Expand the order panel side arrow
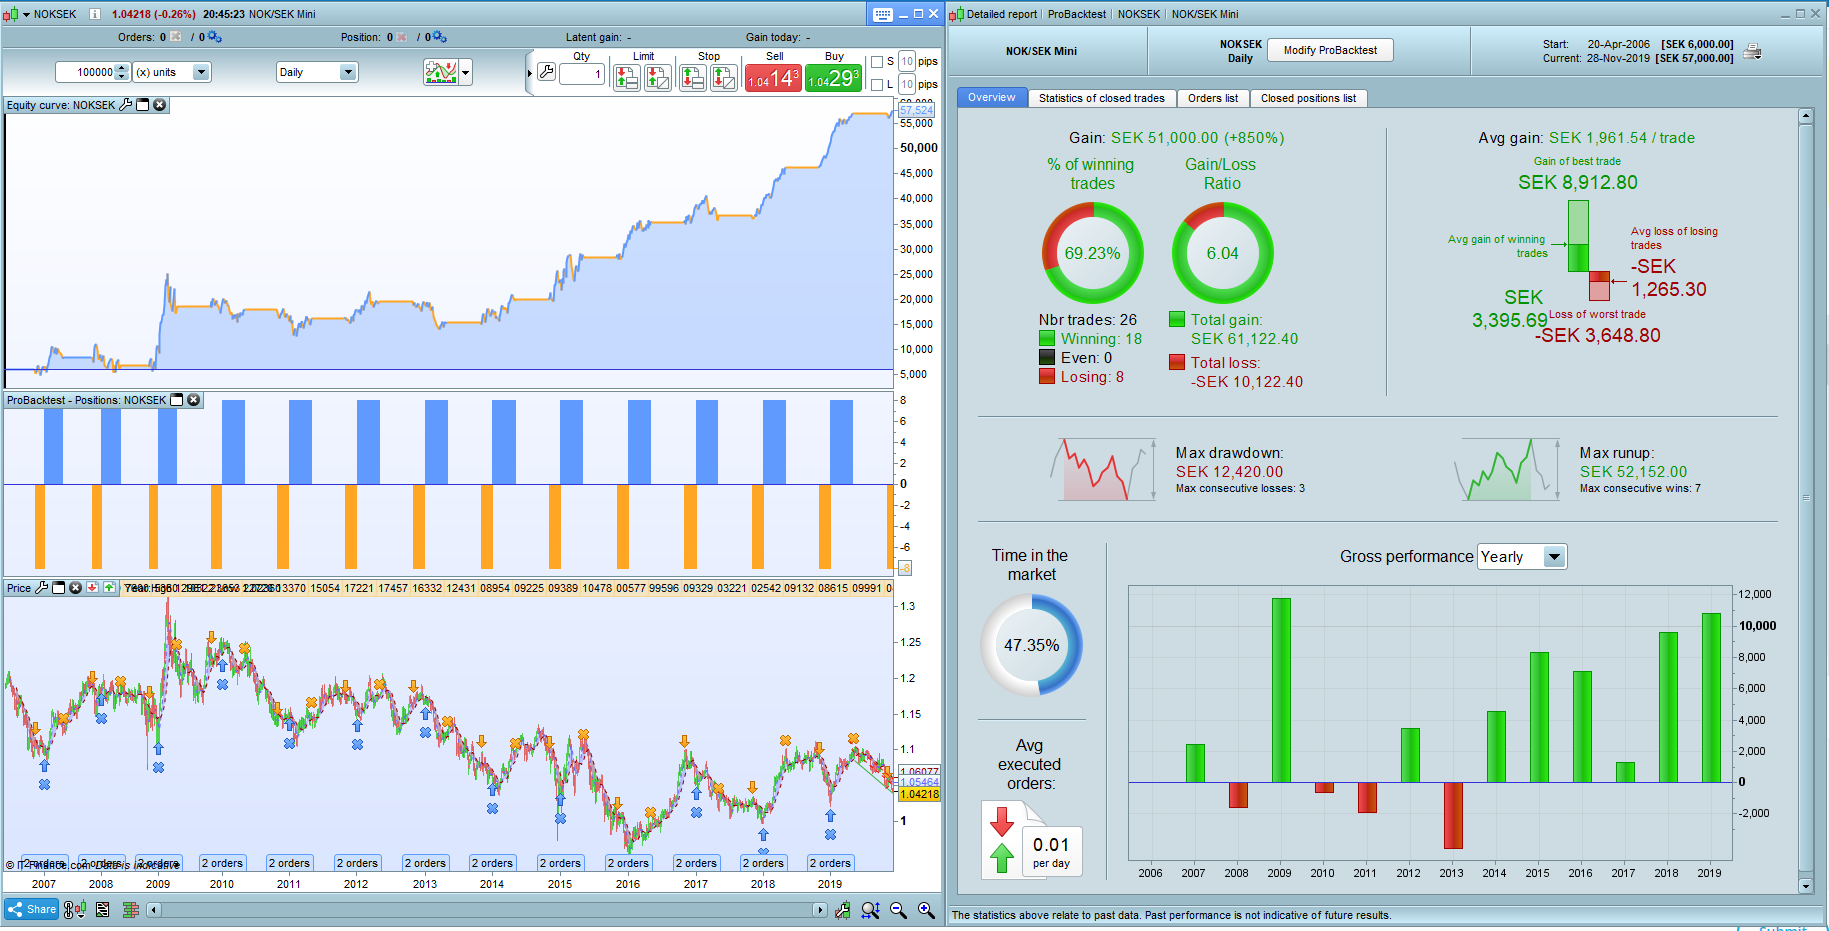The image size is (1829, 931). [x=529, y=73]
